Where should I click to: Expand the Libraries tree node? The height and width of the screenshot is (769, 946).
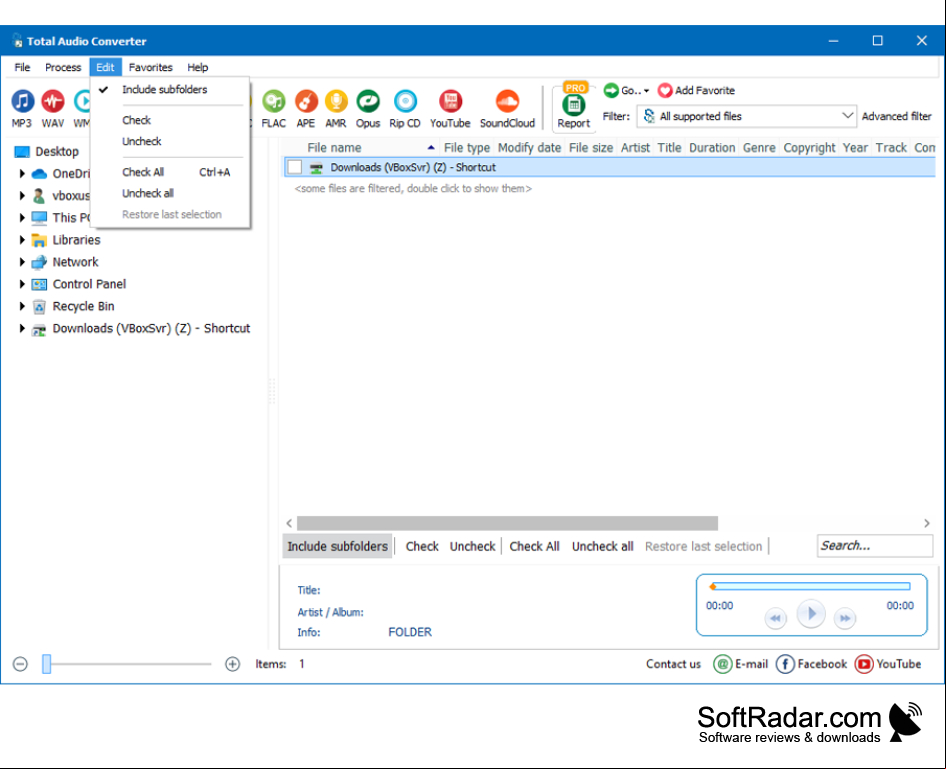(x=22, y=240)
